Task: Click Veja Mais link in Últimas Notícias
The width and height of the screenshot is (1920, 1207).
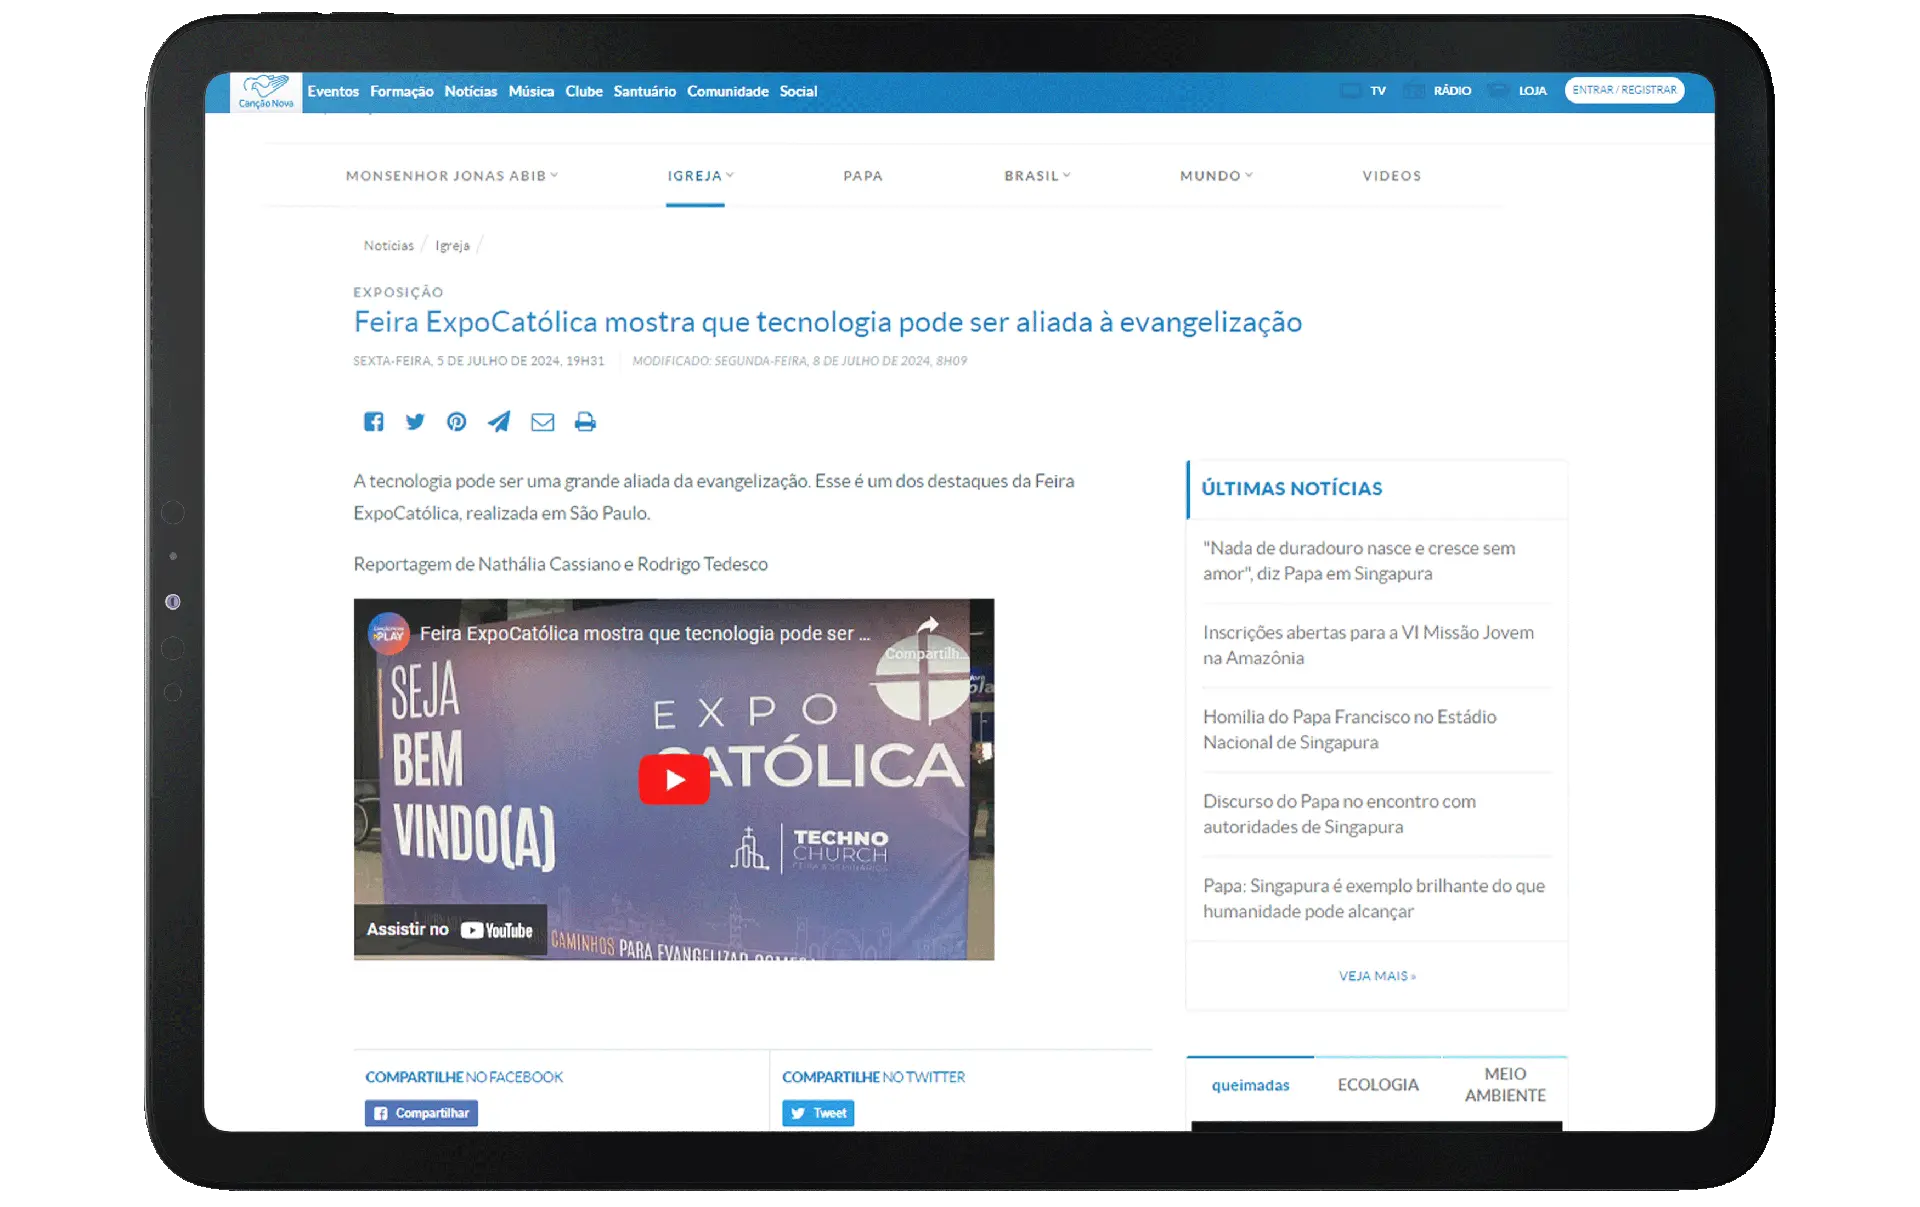Action: tap(1377, 976)
